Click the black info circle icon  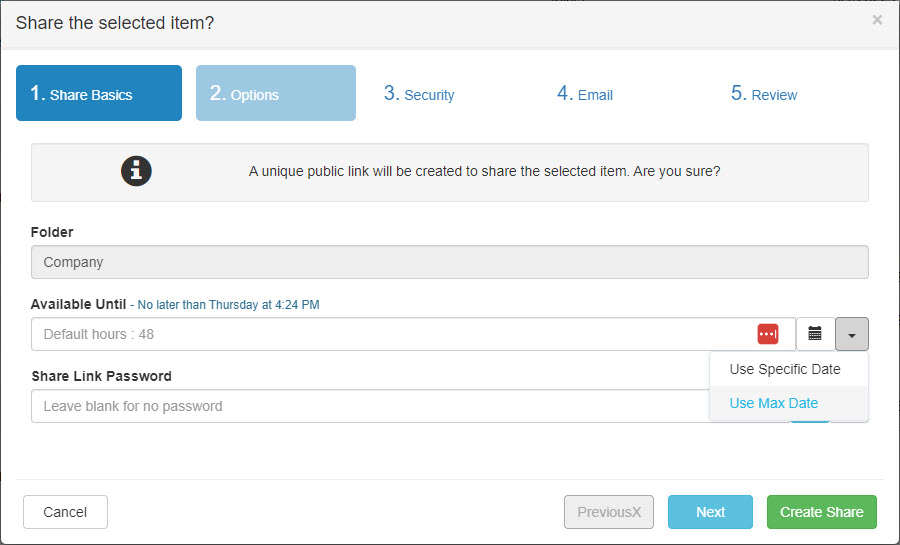[x=136, y=171]
